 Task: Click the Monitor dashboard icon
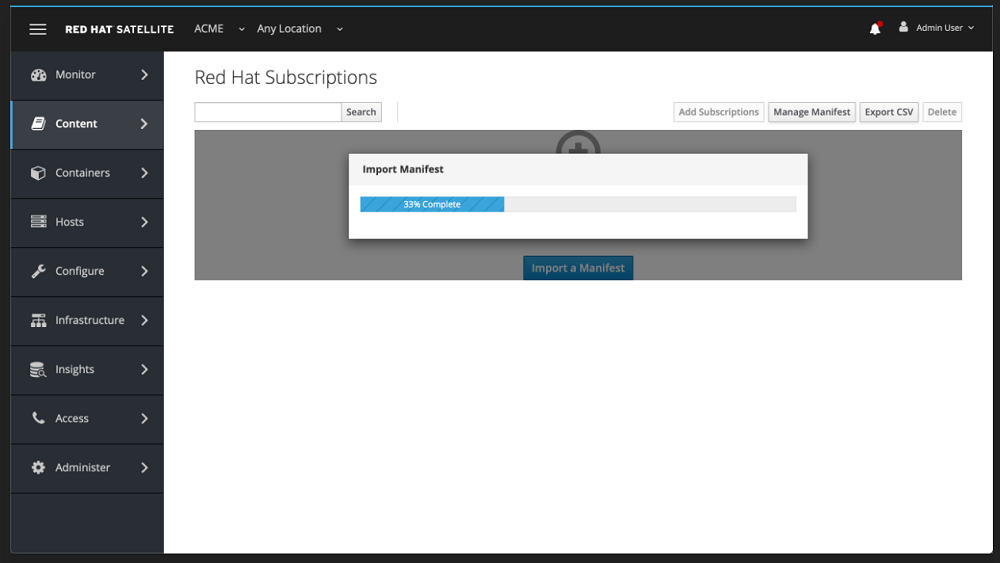[39, 75]
